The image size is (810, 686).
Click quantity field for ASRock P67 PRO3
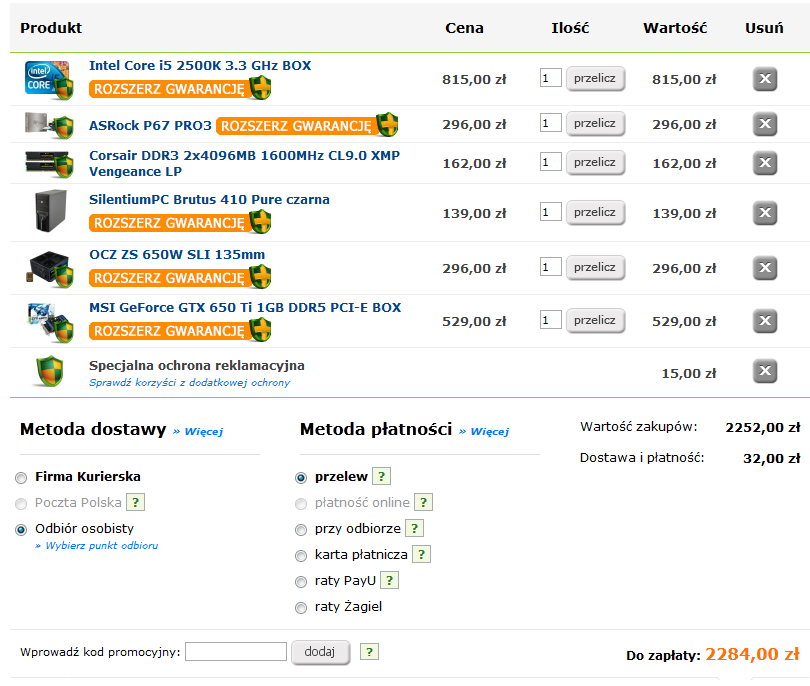tap(550, 123)
